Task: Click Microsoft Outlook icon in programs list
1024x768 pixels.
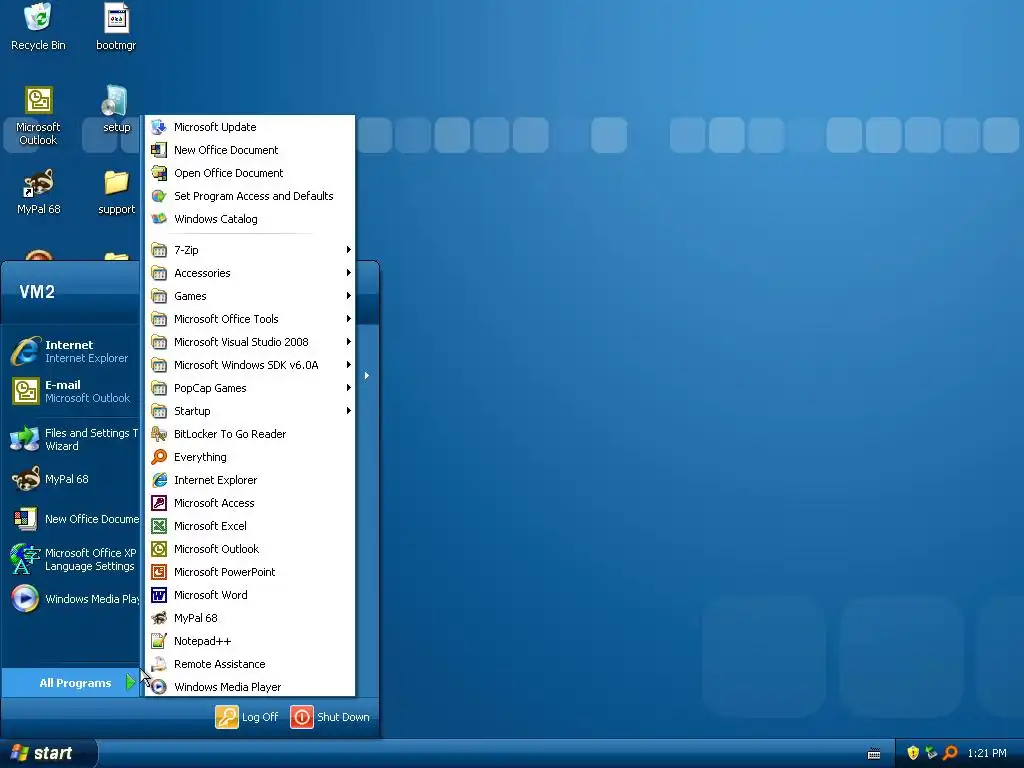Action: click(159, 549)
